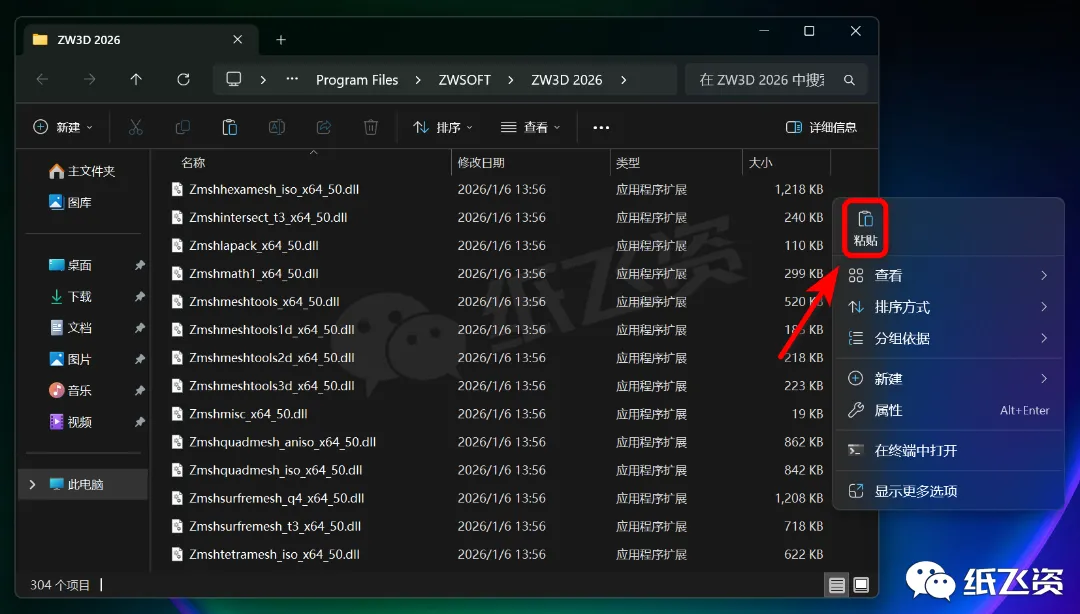Click the file icon of Zmshmisc_x64_50.dll

pyautogui.click(x=177, y=414)
